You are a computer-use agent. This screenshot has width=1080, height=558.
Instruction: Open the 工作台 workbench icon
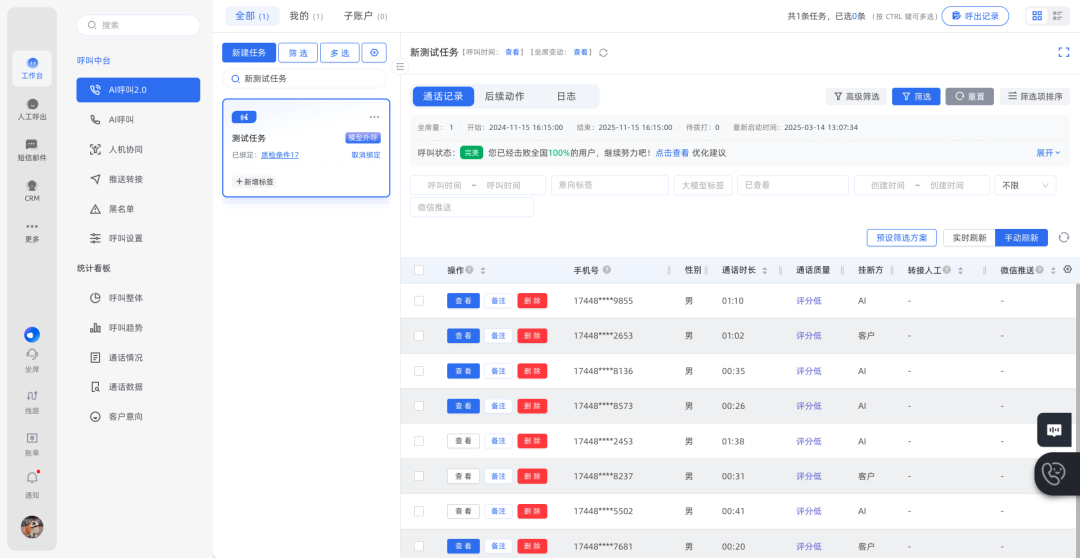click(x=32, y=68)
